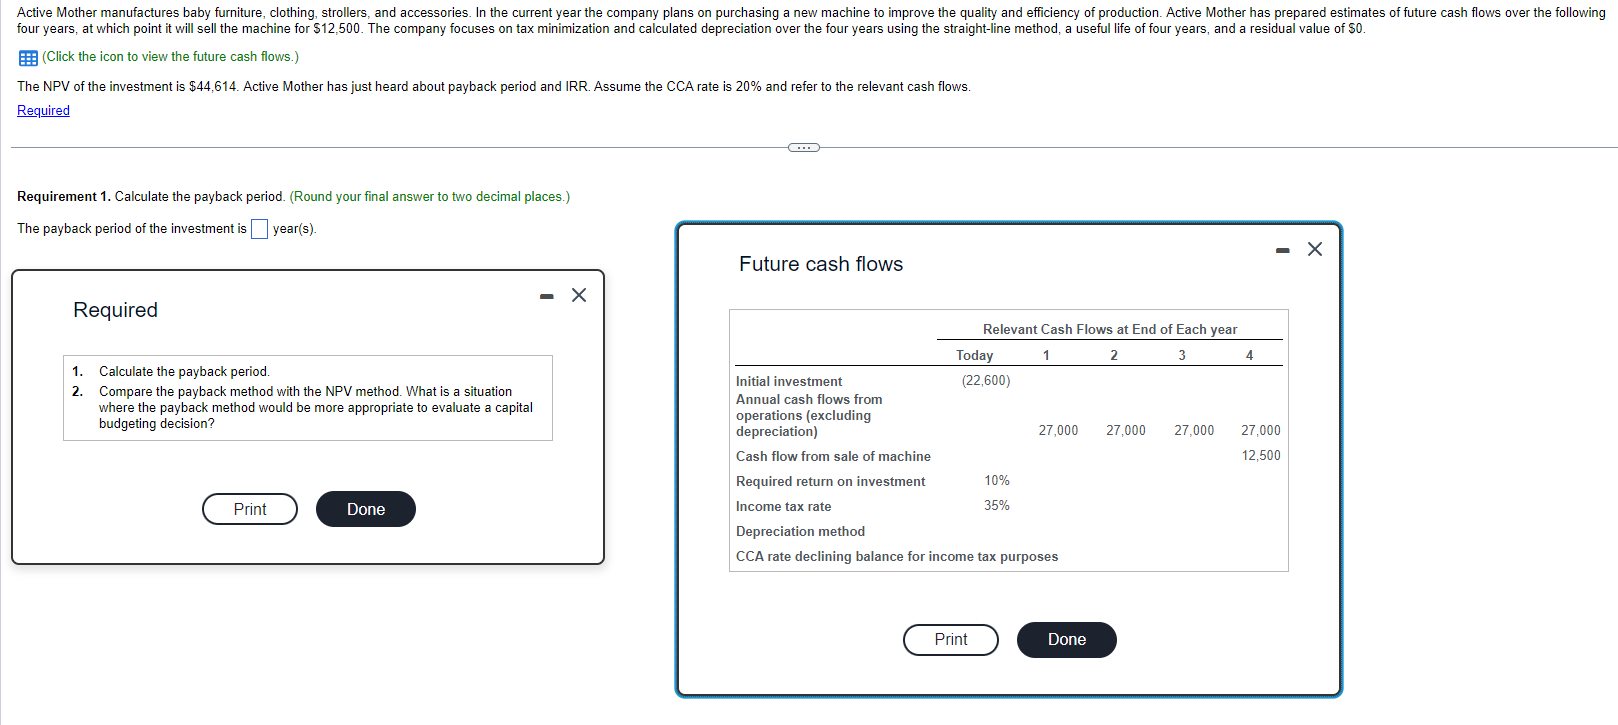1618x725 pixels.
Task: Click the Year 2 27,000 cash flow cell
Action: 1126,431
